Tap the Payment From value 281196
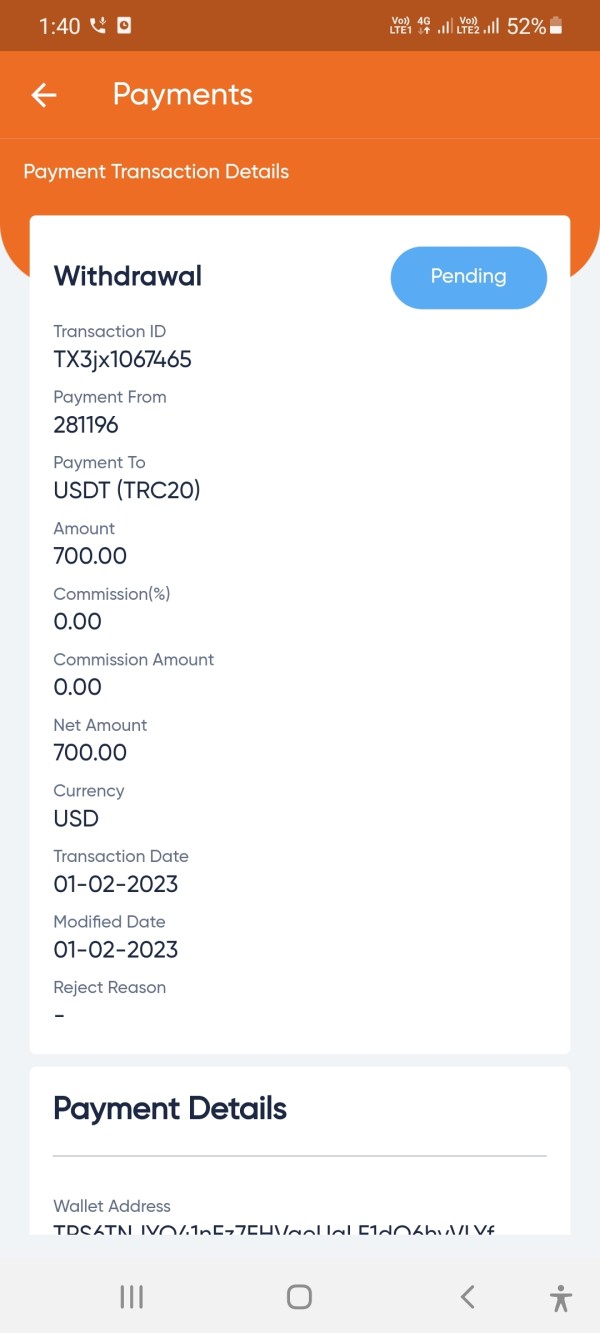 click(86, 425)
